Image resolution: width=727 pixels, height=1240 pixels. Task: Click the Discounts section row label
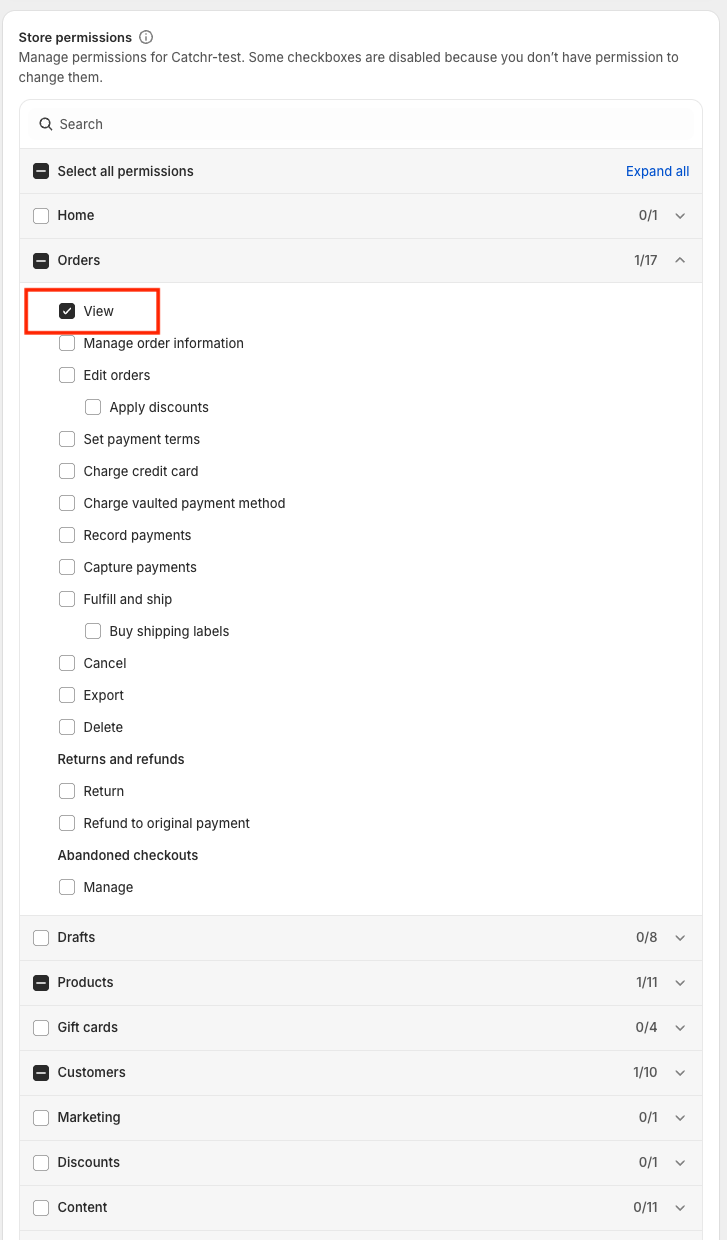tap(88, 1162)
